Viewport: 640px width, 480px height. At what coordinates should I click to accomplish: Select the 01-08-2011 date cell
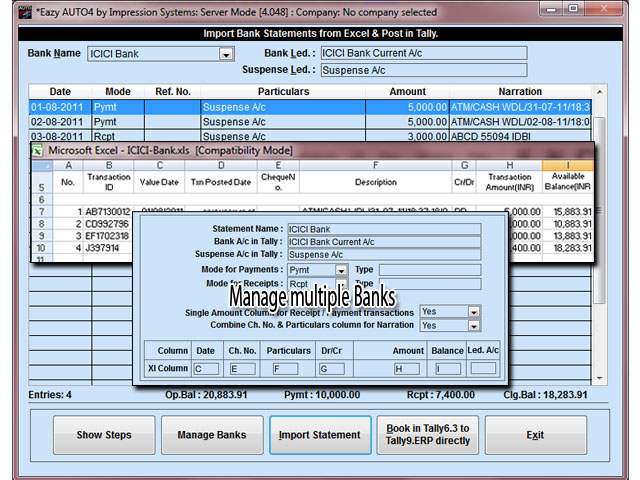[60, 107]
